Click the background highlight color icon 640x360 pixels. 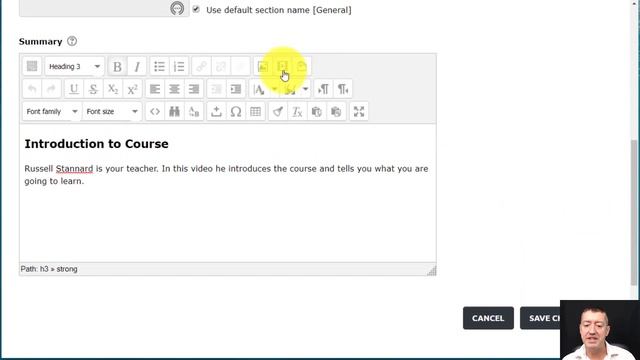click(x=290, y=89)
